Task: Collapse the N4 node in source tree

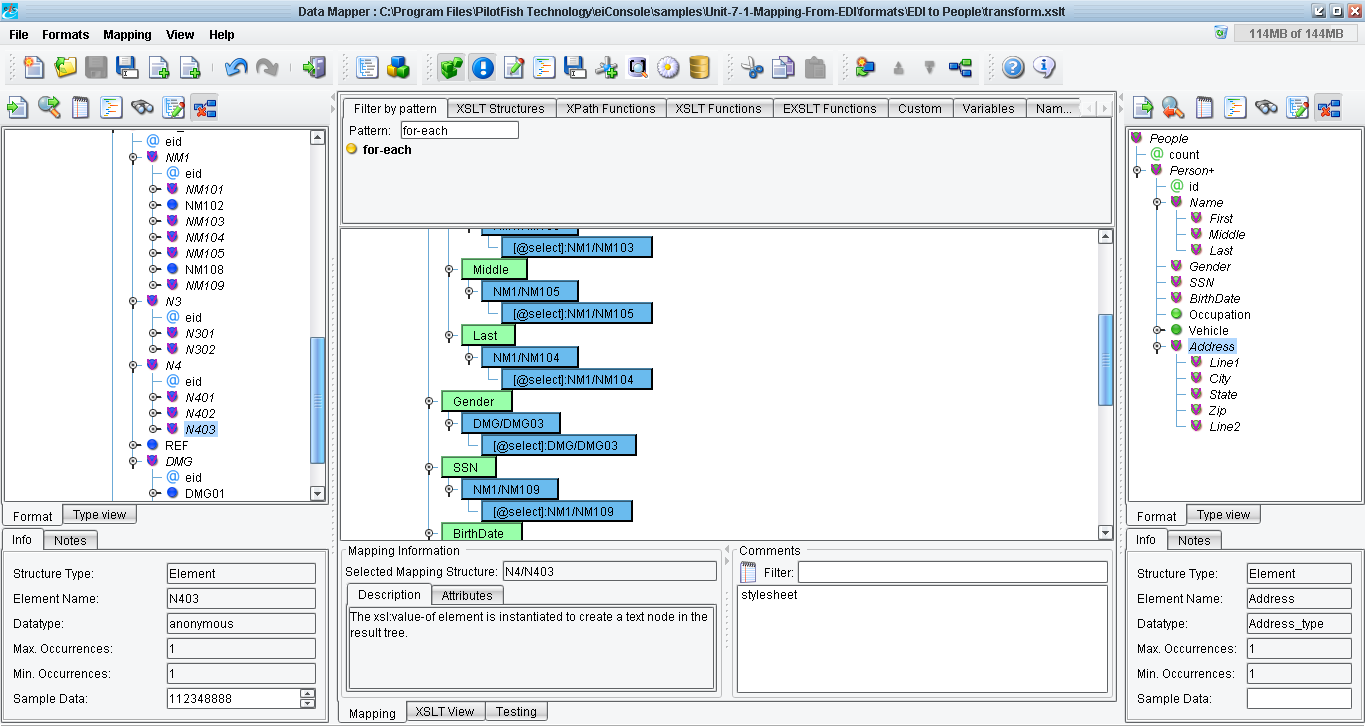Action: 133,366
